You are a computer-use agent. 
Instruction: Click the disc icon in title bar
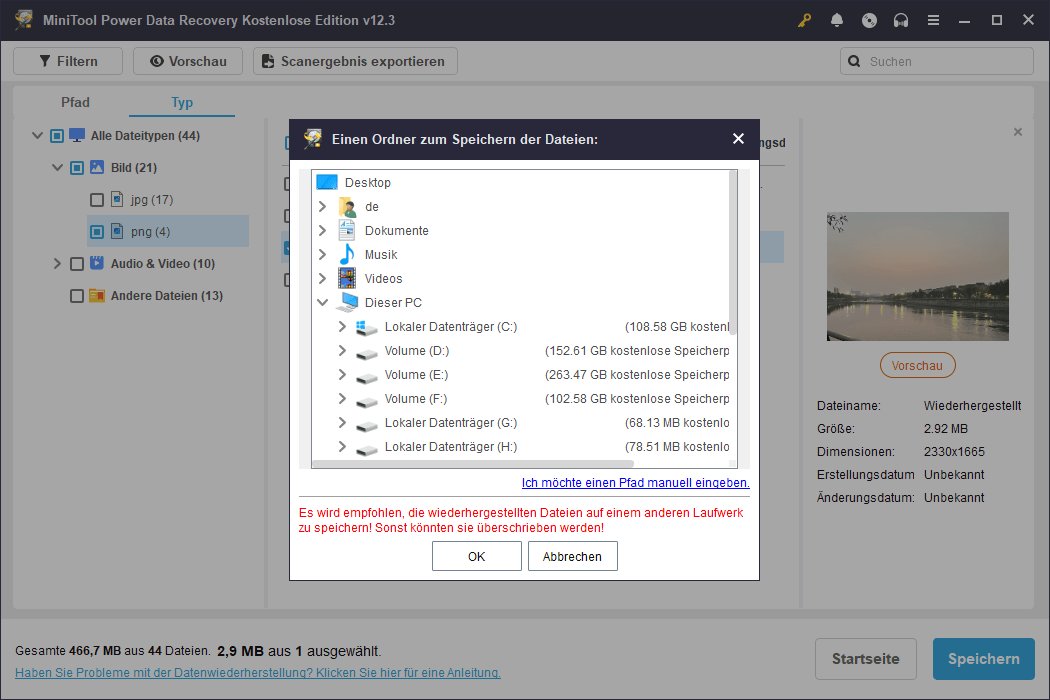pos(869,20)
